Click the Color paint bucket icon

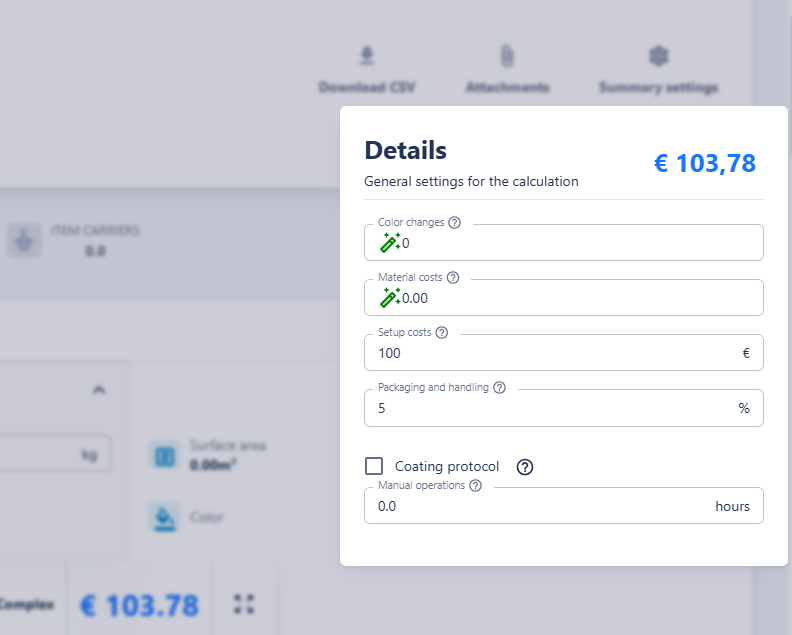(x=163, y=517)
